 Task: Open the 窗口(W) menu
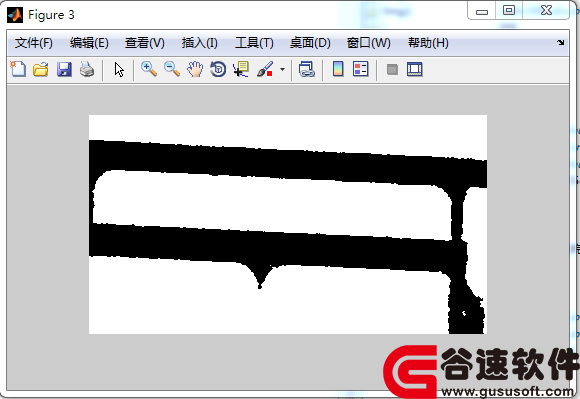point(369,43)
